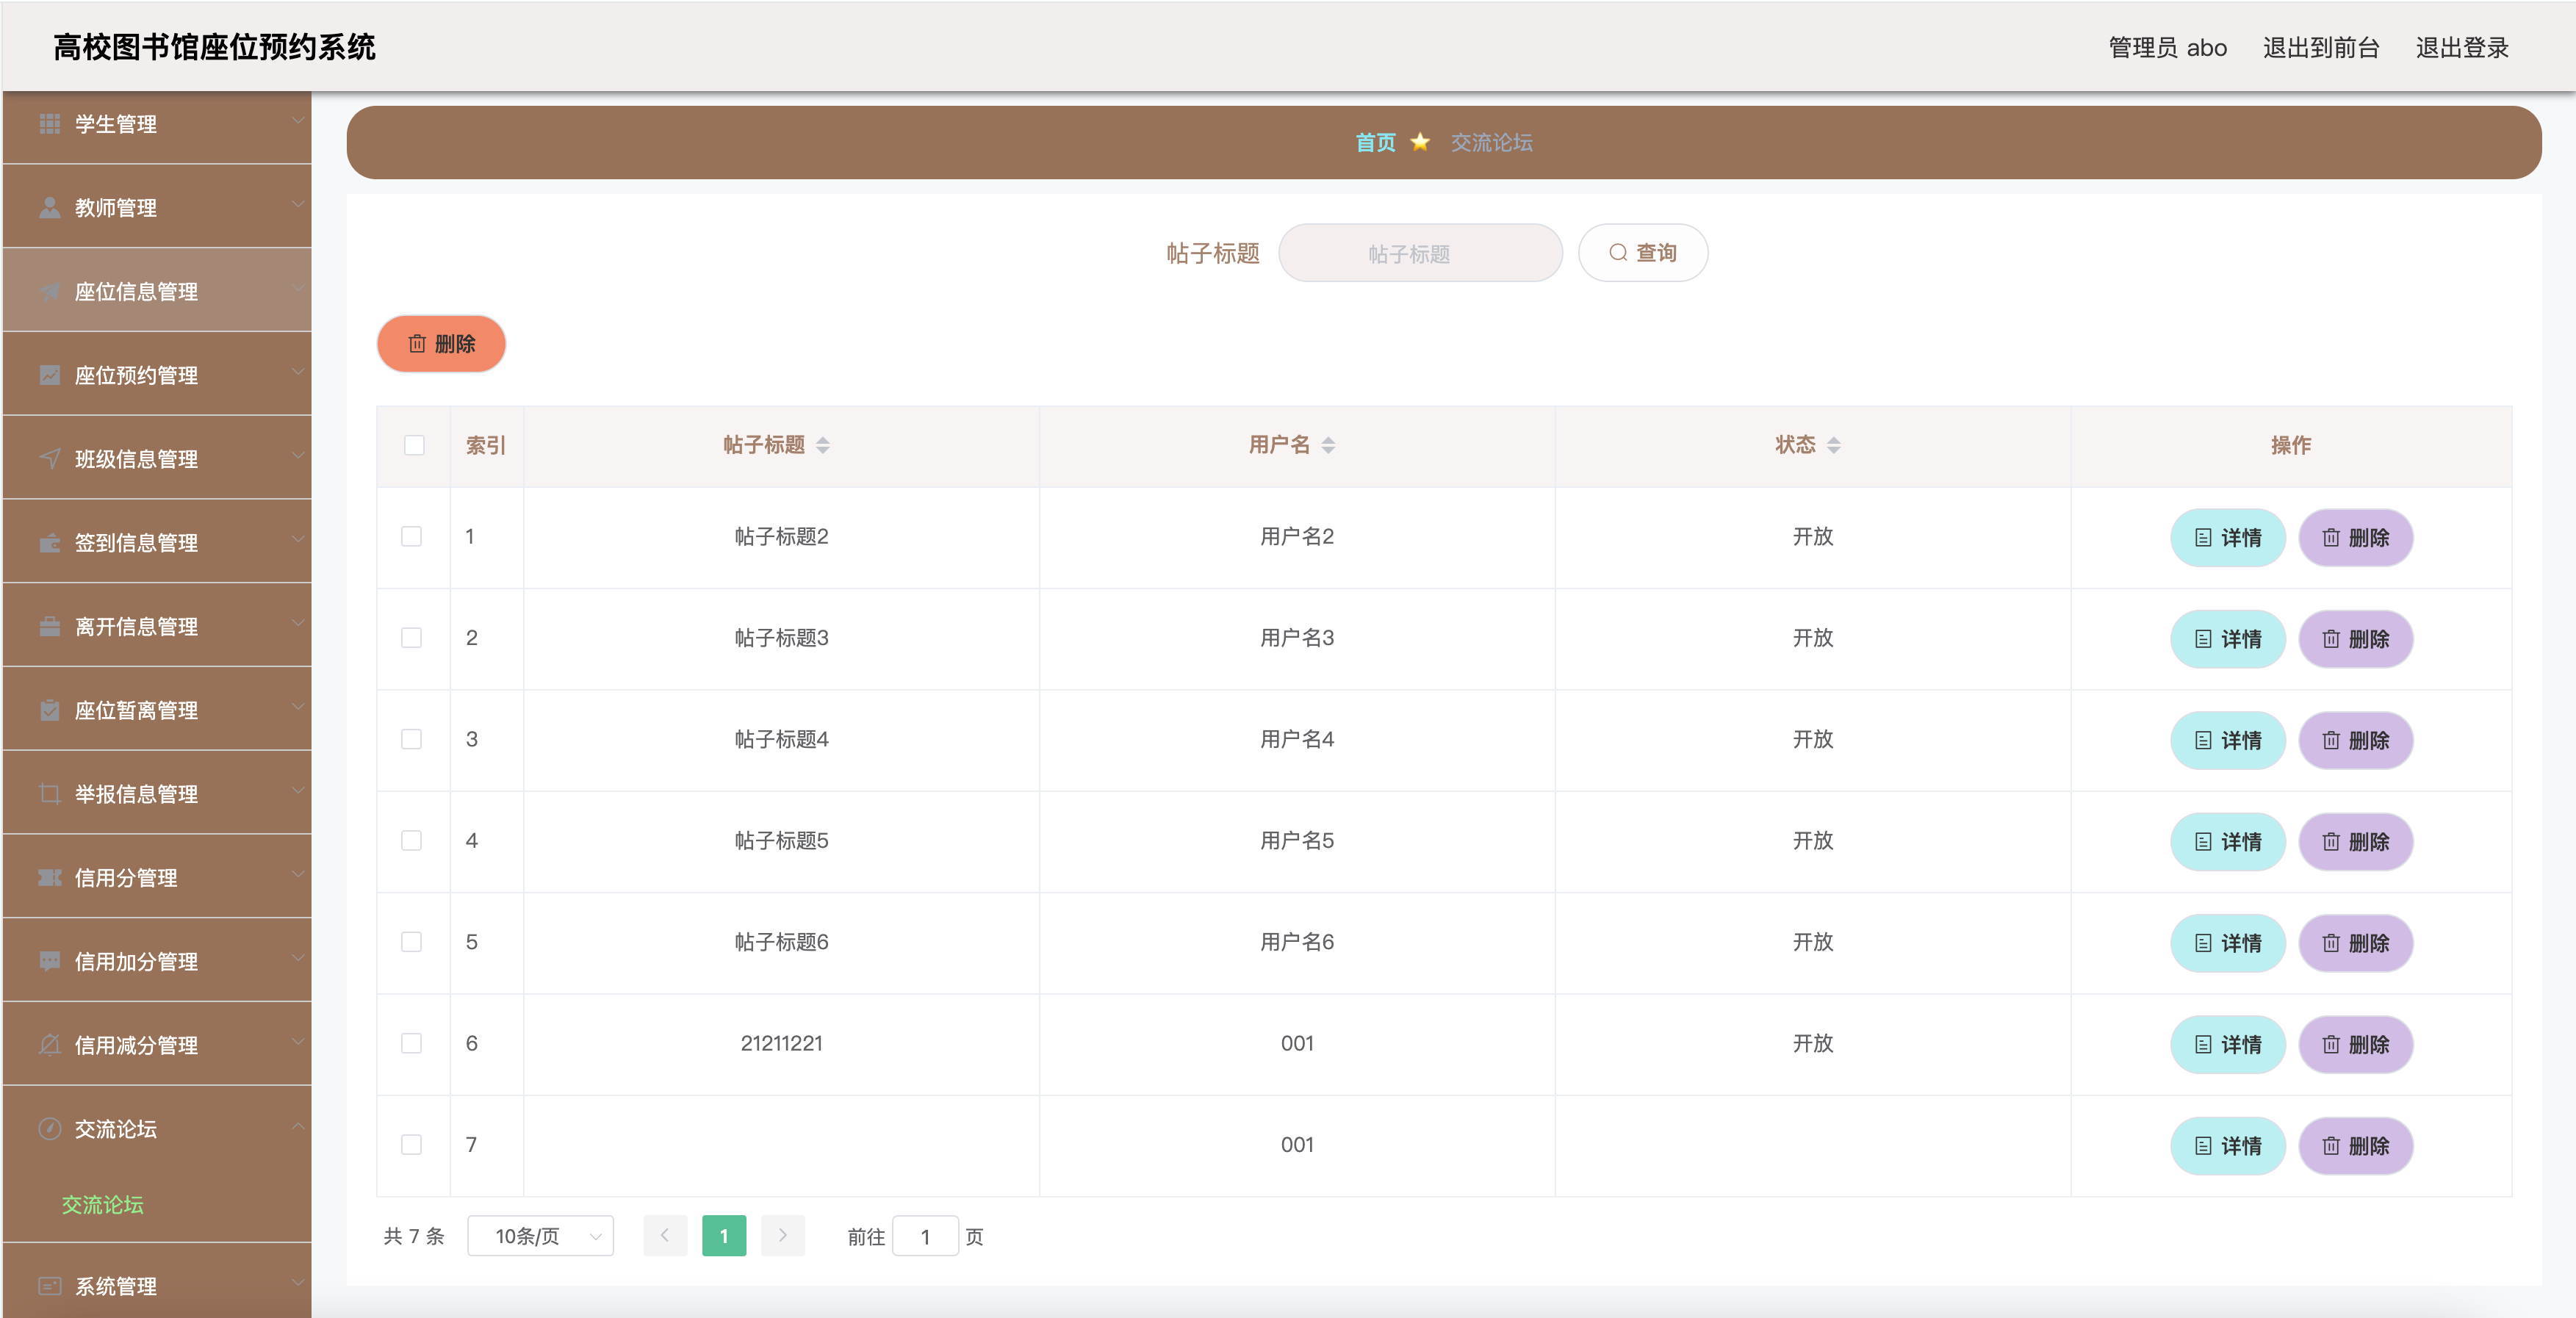Select 交流论坛 submenu item
Image resolution: width=2576 pixels, height=1318 pixels.
(103, 1205)
